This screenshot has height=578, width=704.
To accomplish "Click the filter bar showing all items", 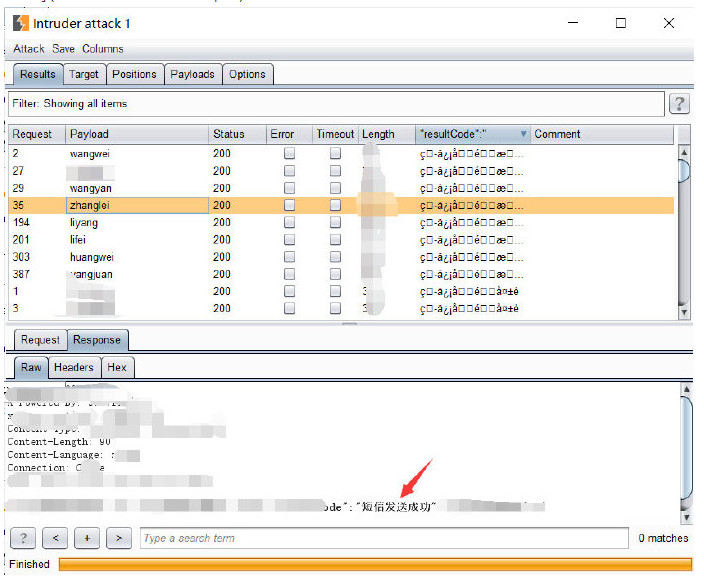I will (x=336, y=104).
